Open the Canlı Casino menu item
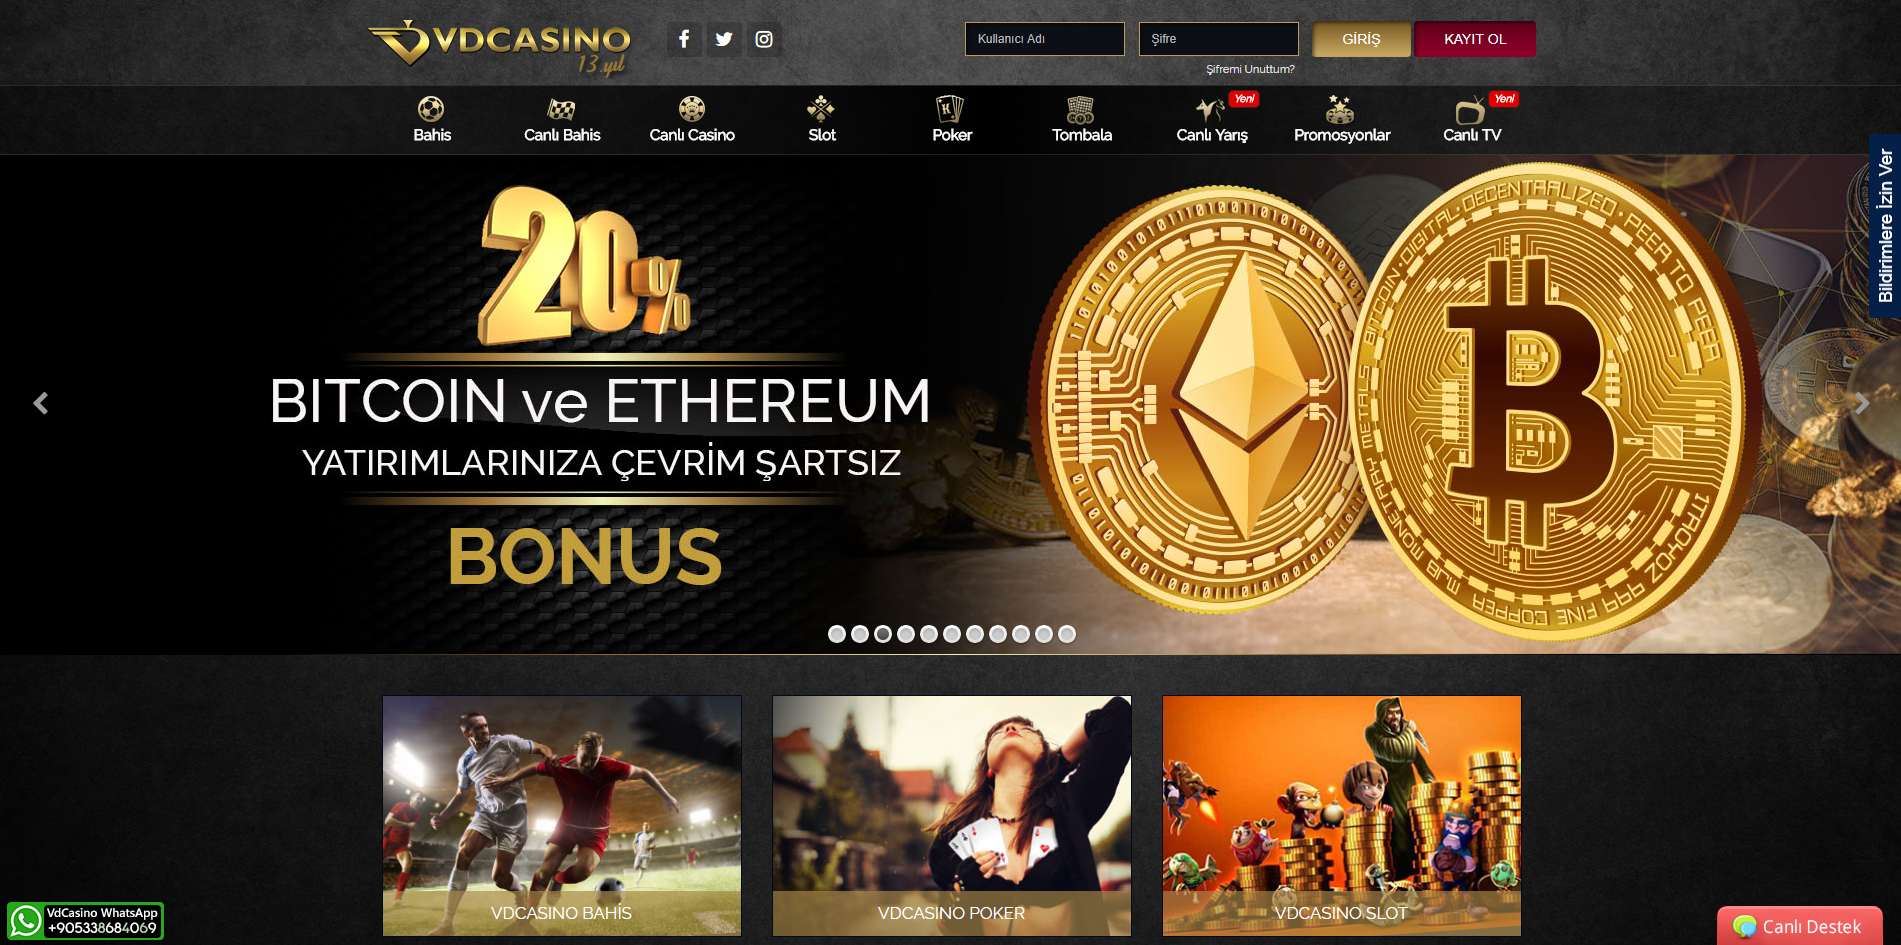Image resolution: width=1901 pixels, height=945 pixels. tap(692, 120)
